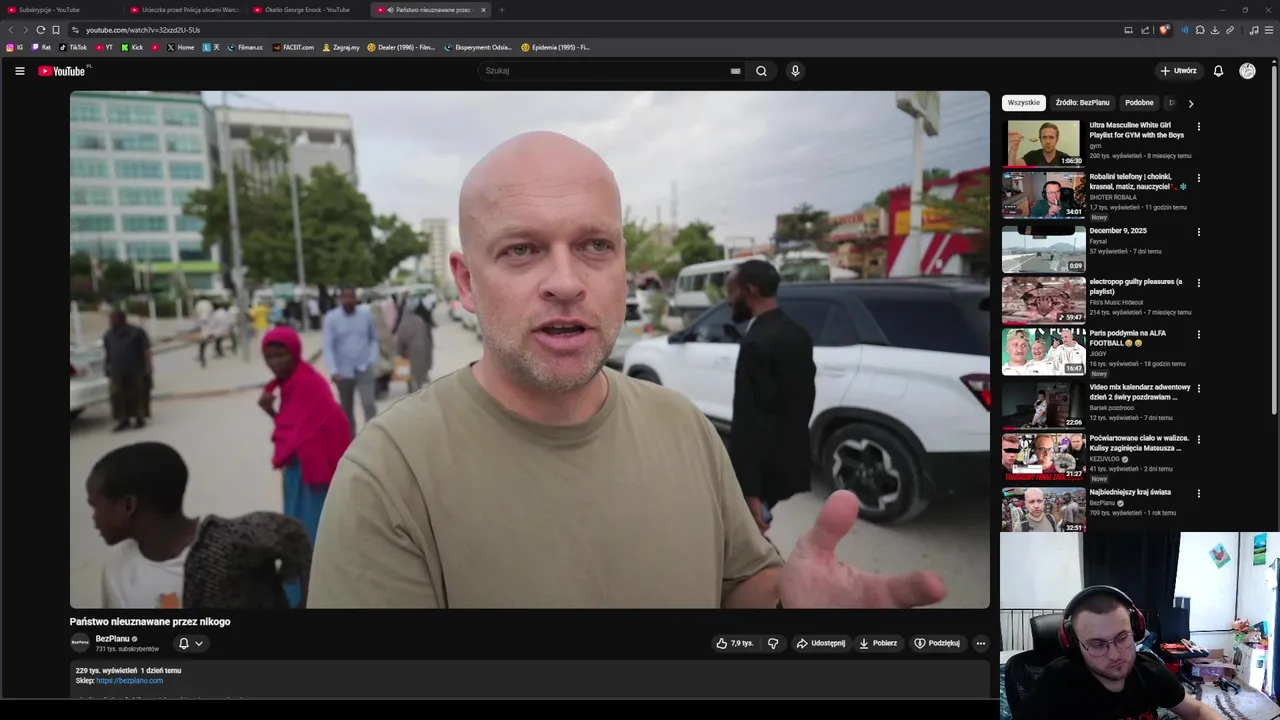Open a new browser tab

[x=502, y=10]
